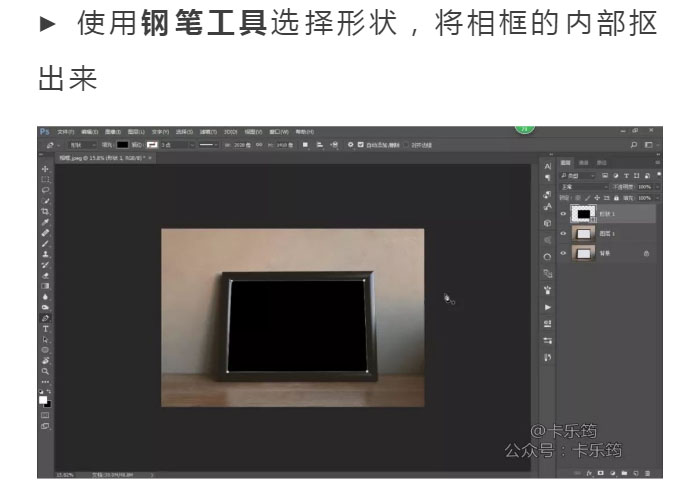The image size is (700, 487).
Task: Open the Character panel icon
Action: pos(548,166)
